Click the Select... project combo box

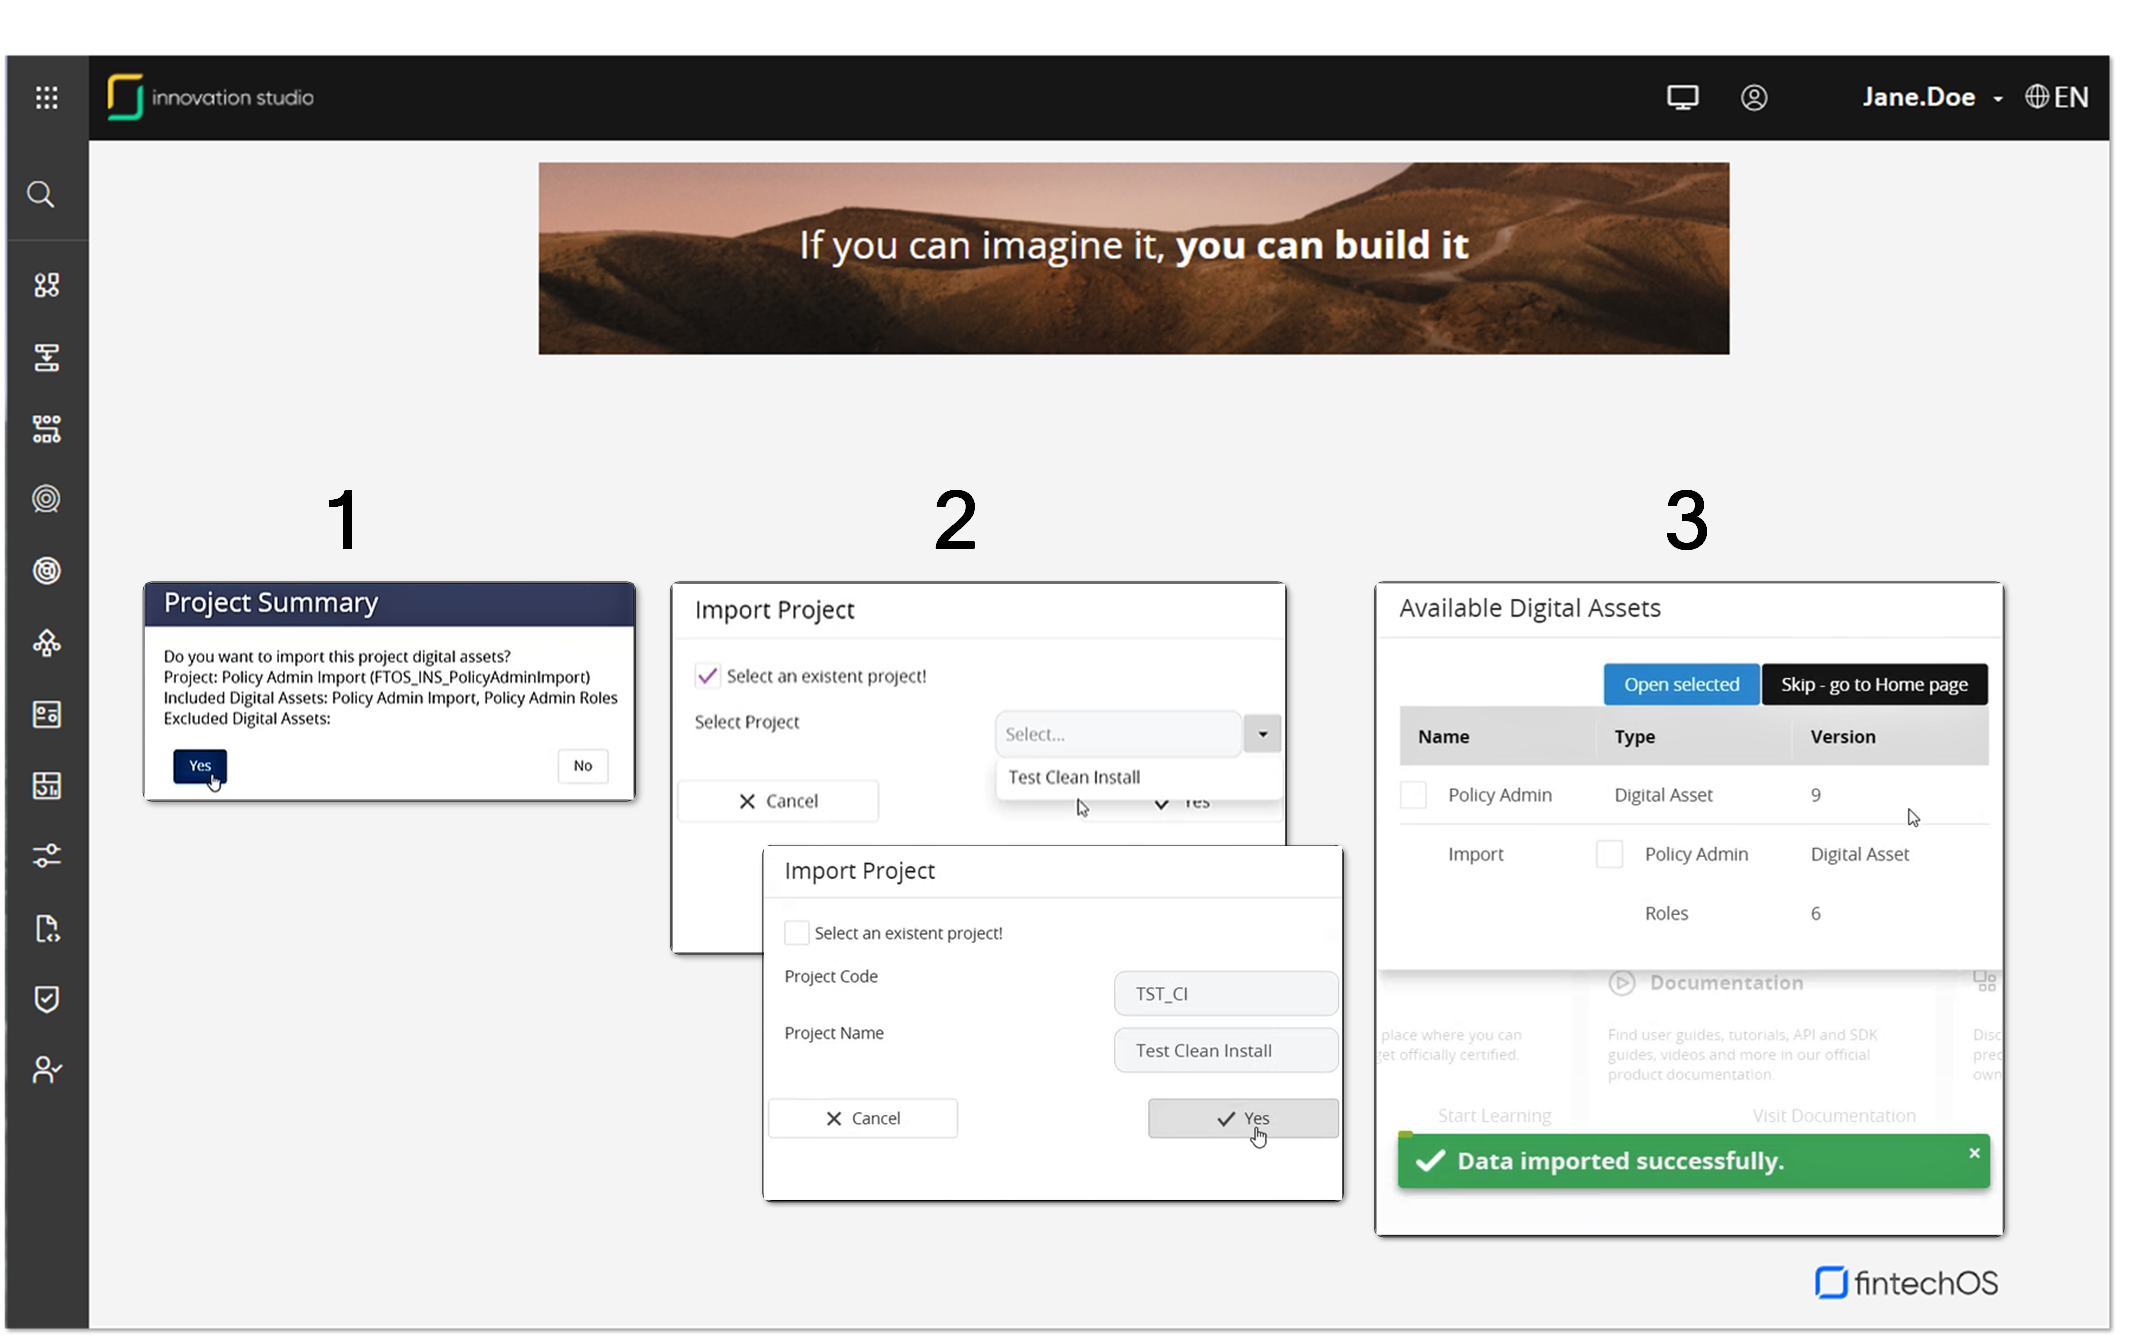pyautogui.click(x=1118, y=734)
